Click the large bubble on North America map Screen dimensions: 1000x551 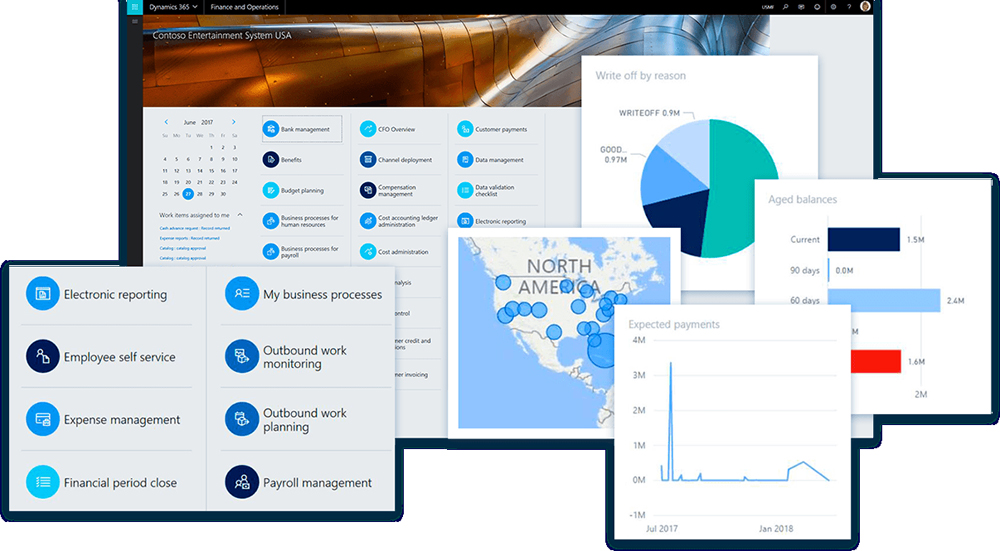(603, 350)
